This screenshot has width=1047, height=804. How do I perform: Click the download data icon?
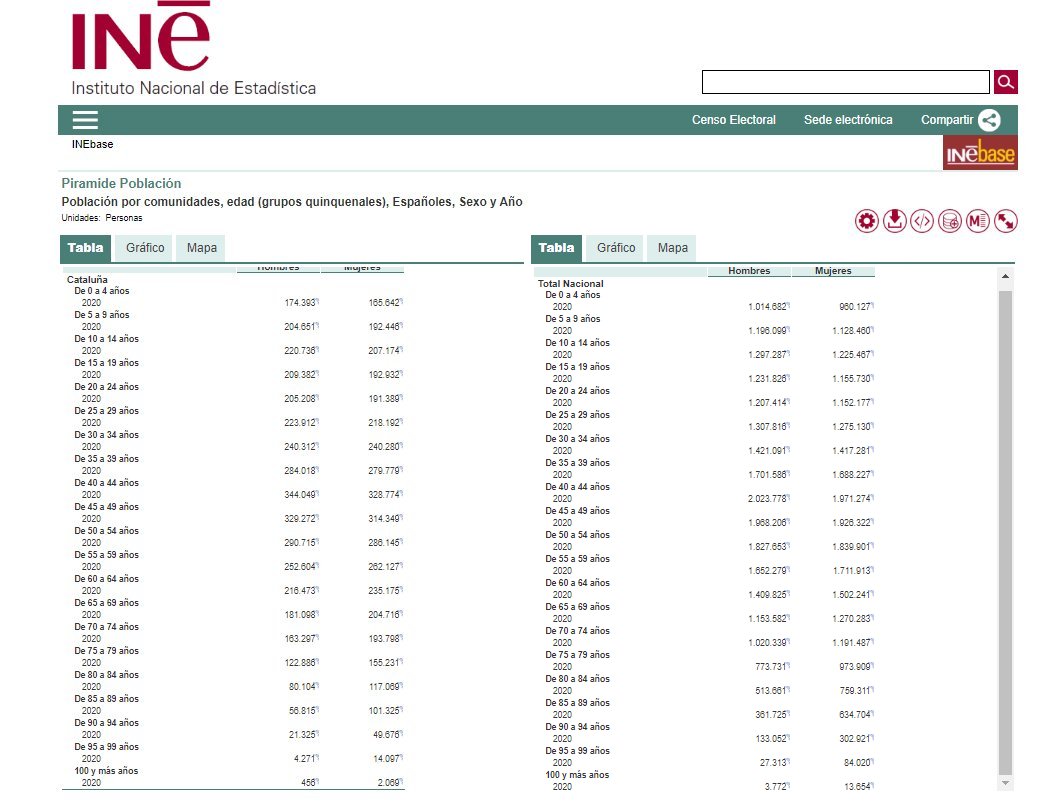894,222
